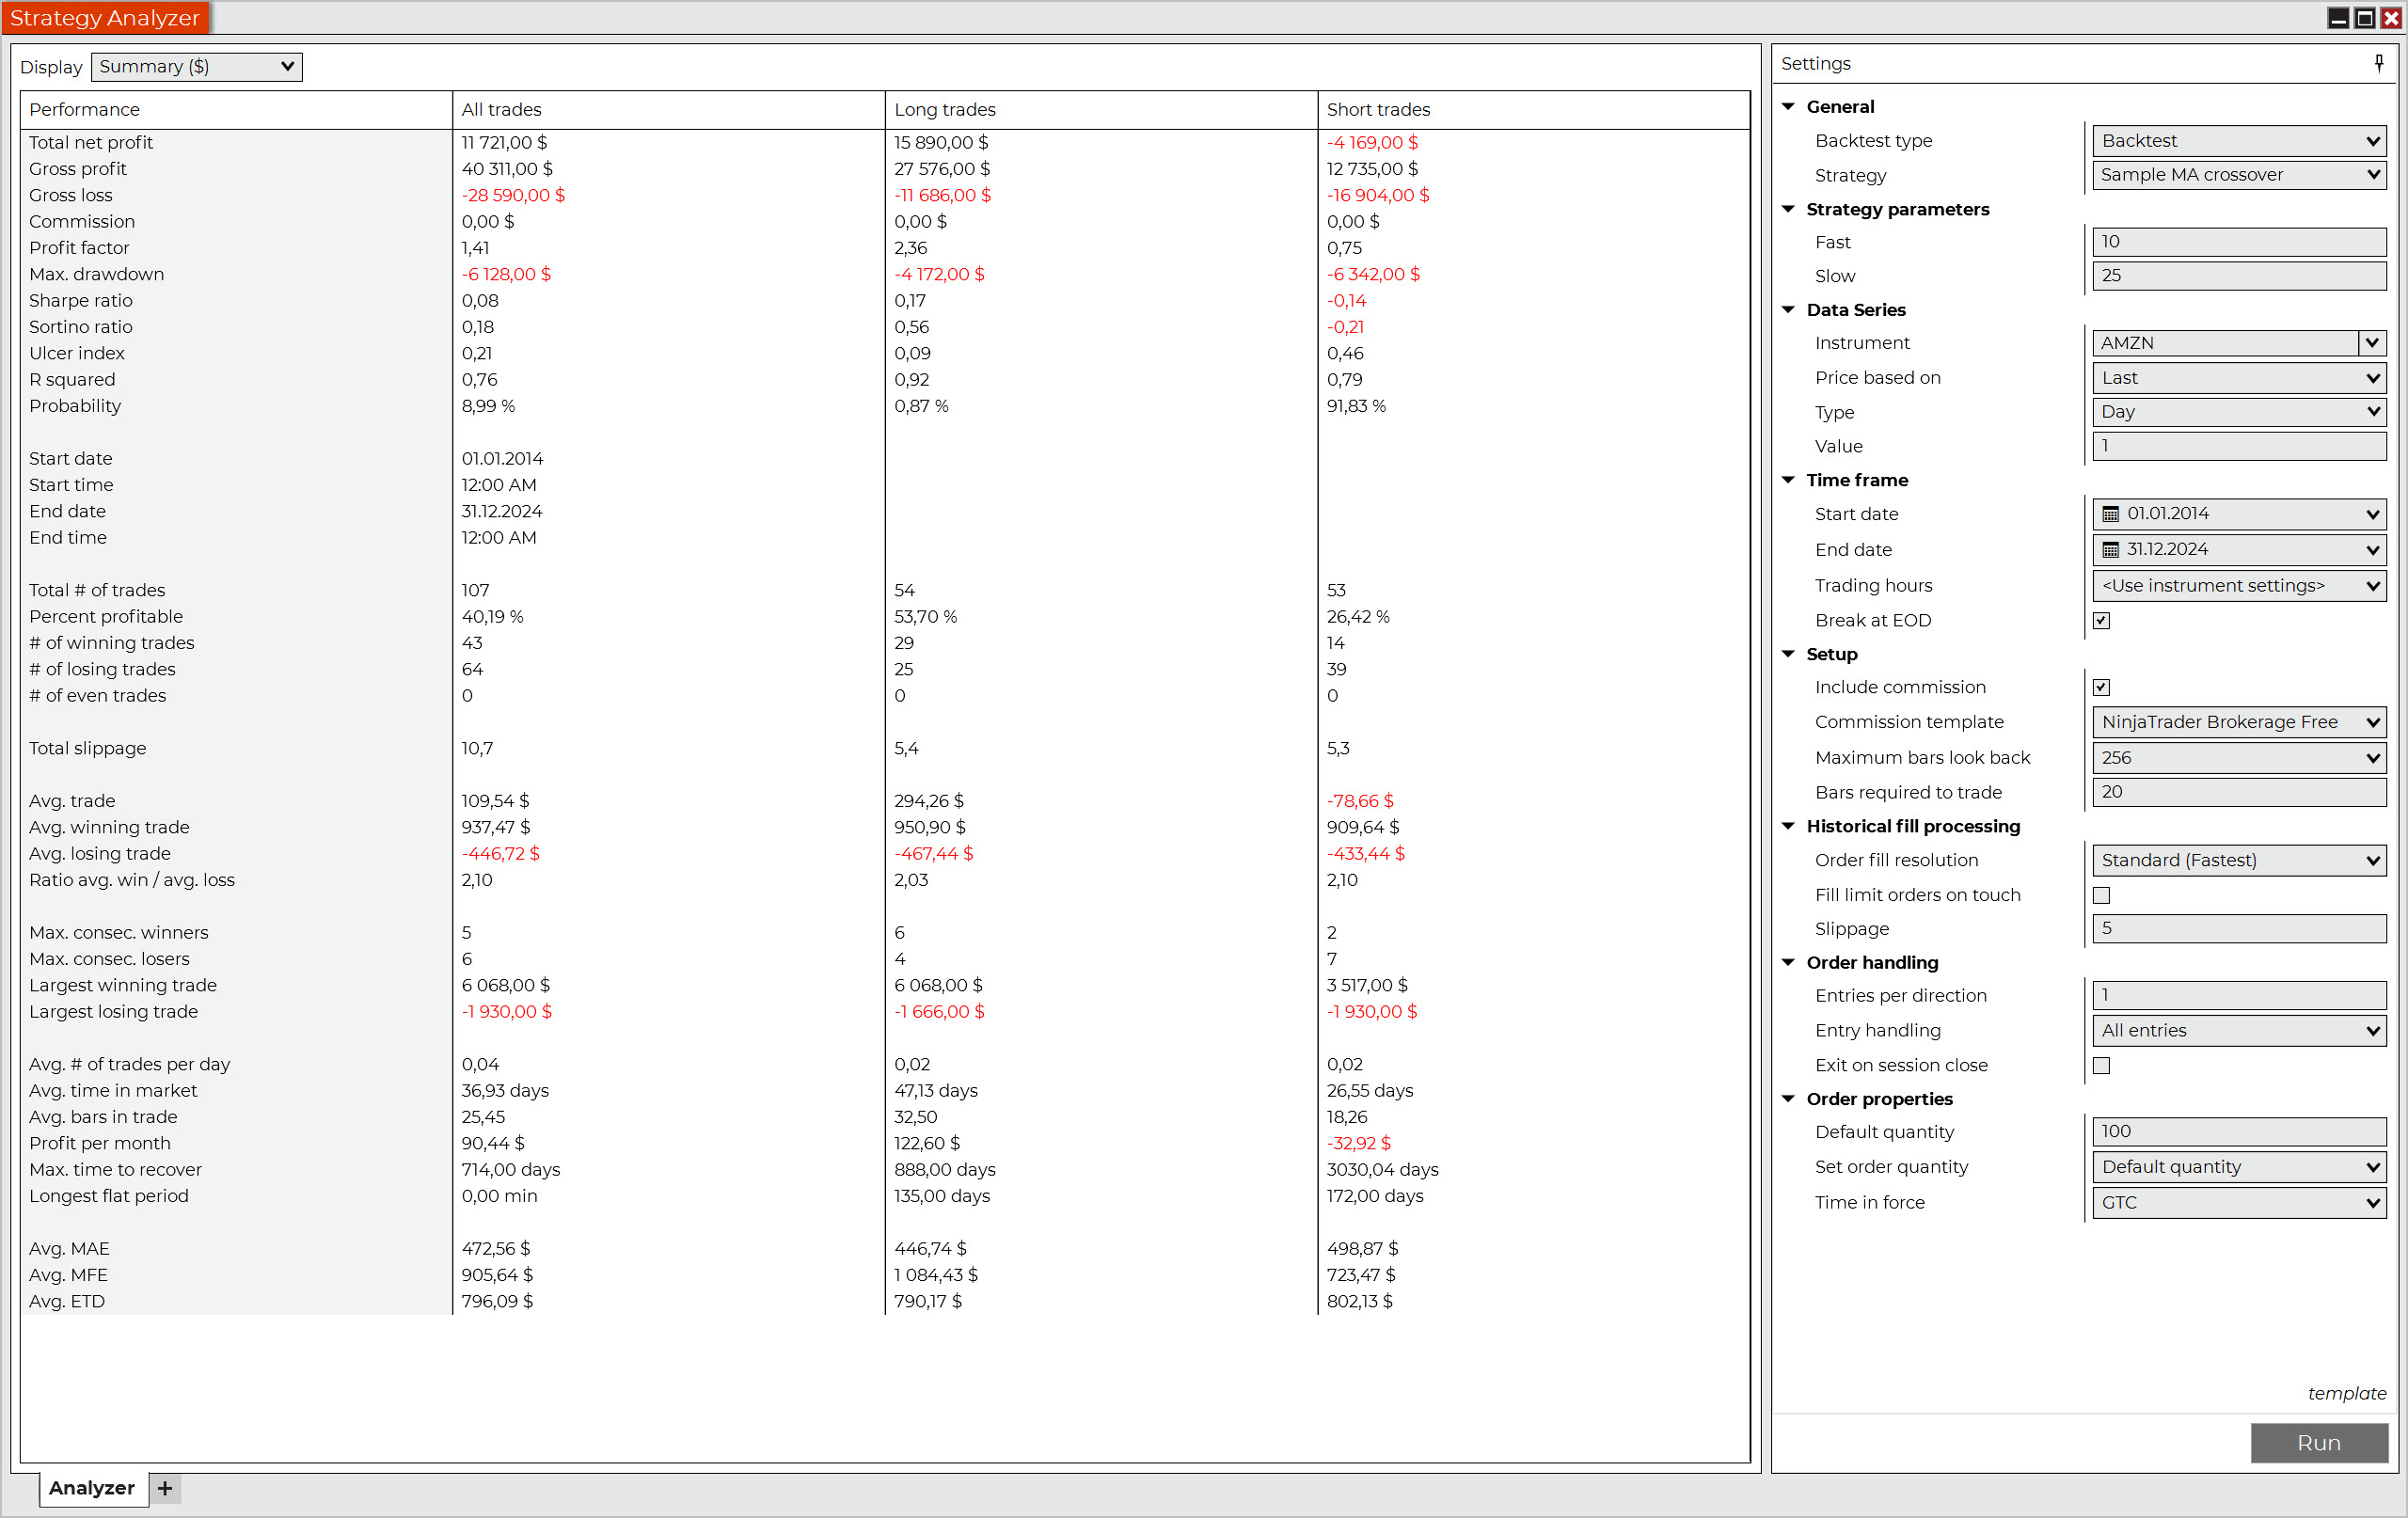2408x1518 pixels.
Task: Open Start date calendar picker icon
Action: (x=2111, y=514)
